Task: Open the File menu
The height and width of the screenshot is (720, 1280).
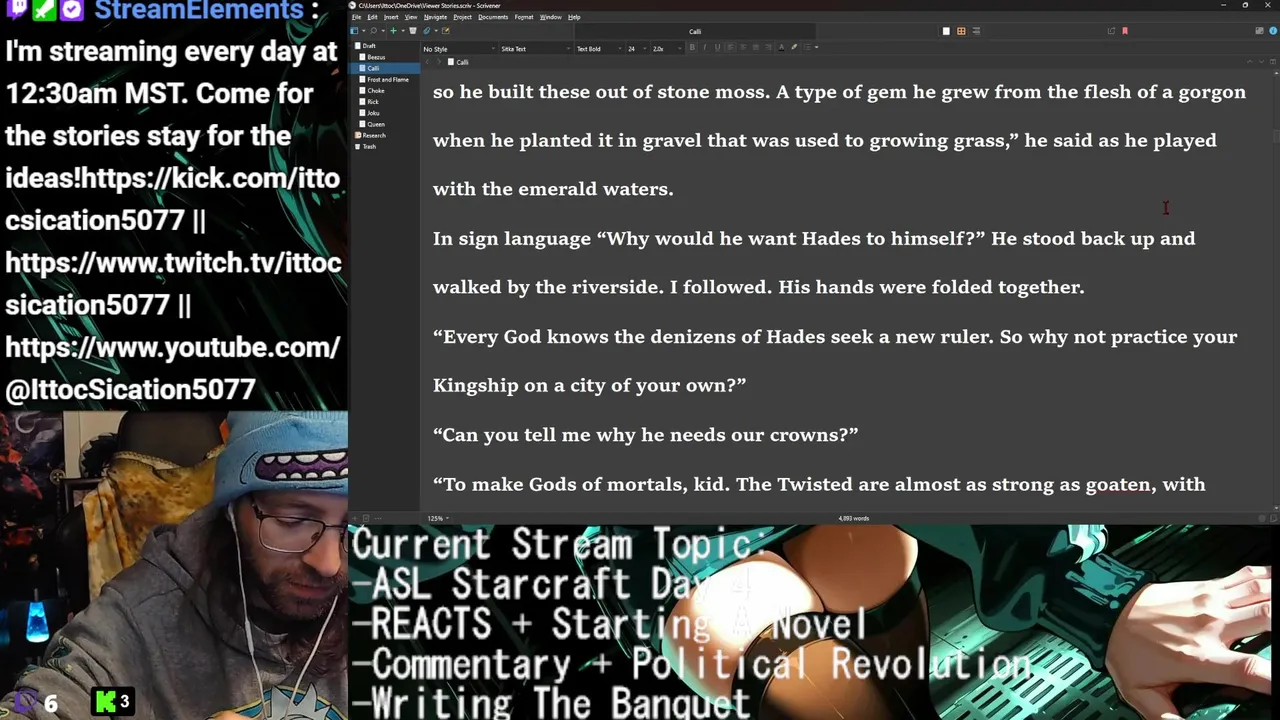Action: 356,17
